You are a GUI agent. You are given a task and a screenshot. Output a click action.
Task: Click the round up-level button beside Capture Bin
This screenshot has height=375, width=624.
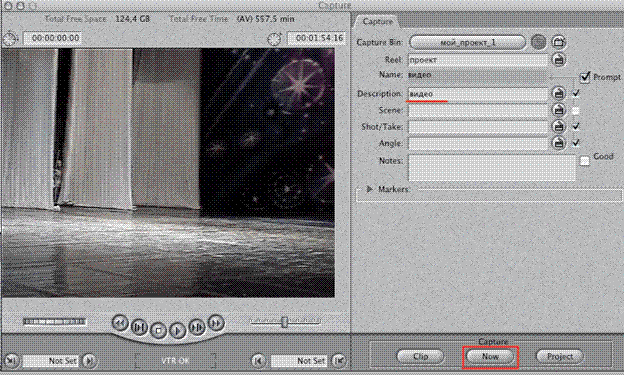pyautogui.click(x=538, y=42)
